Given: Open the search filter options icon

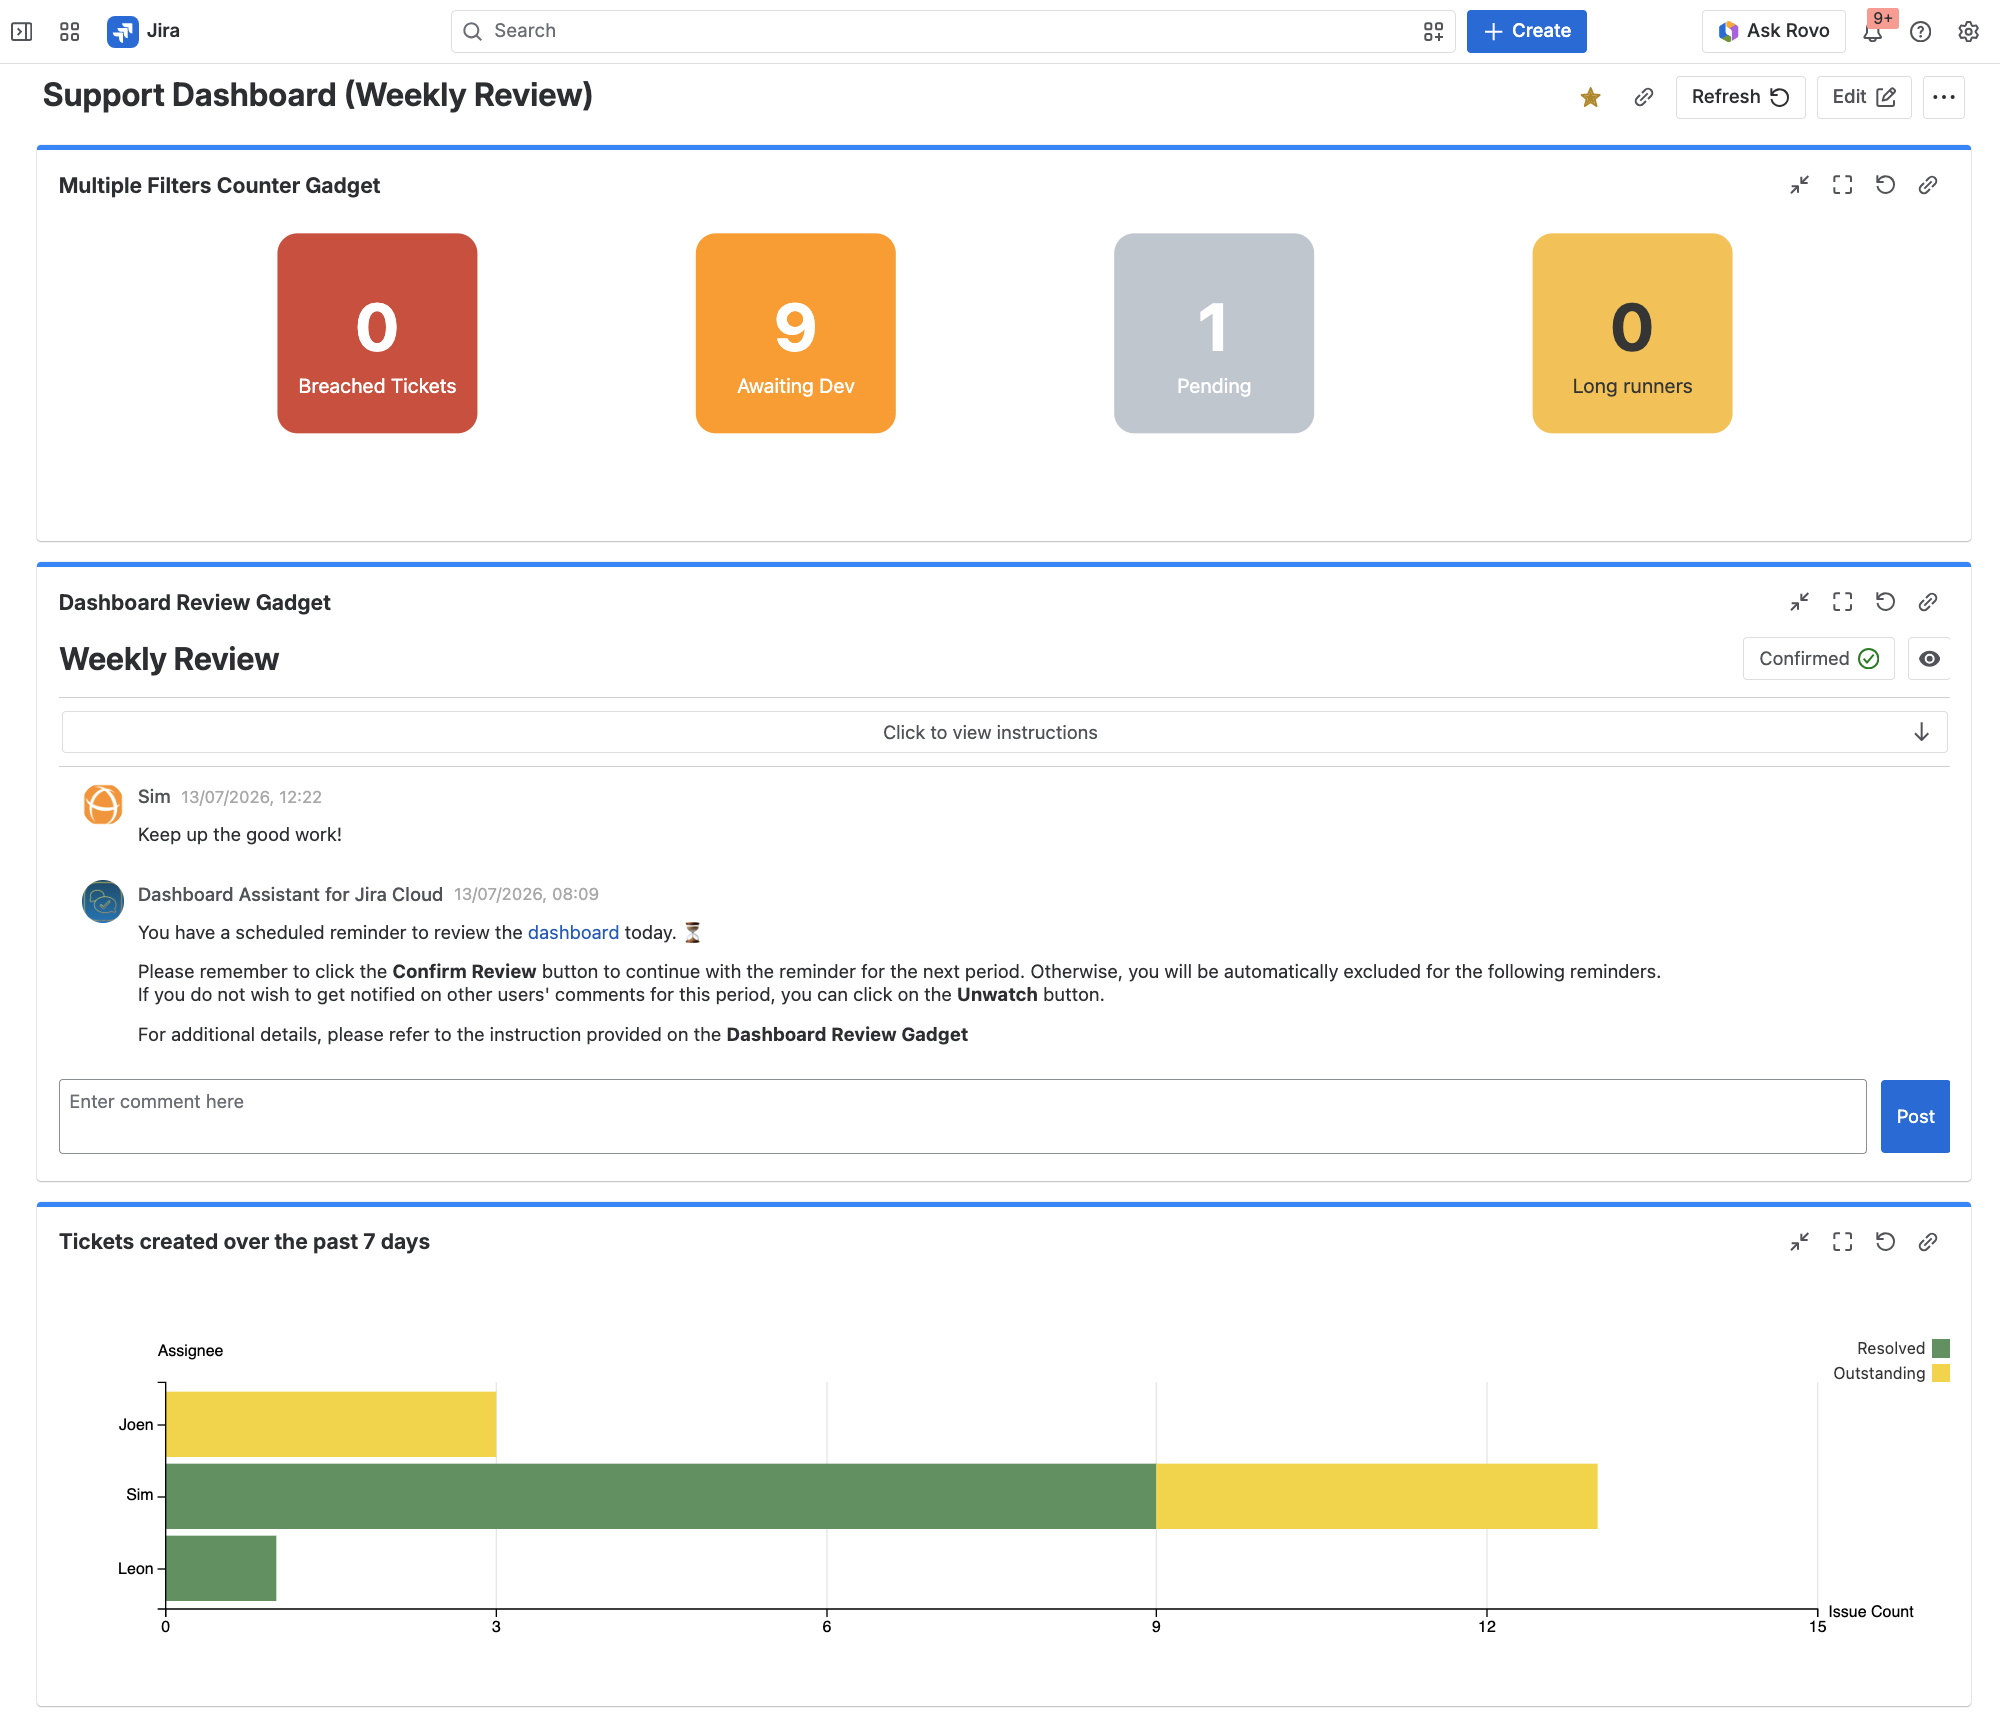Looking at the screenshot, I should click(1433, 31).
